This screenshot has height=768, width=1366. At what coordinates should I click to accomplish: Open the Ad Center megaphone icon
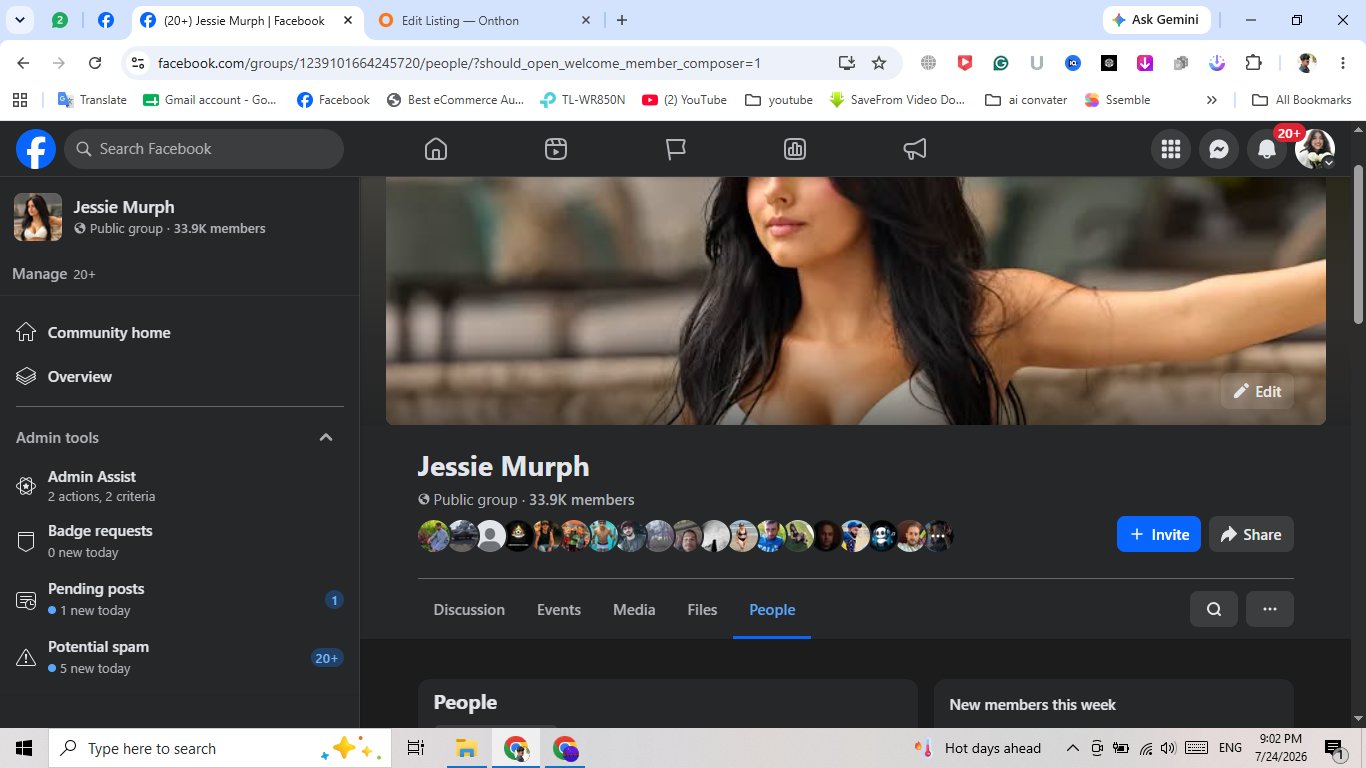[915, 149]
